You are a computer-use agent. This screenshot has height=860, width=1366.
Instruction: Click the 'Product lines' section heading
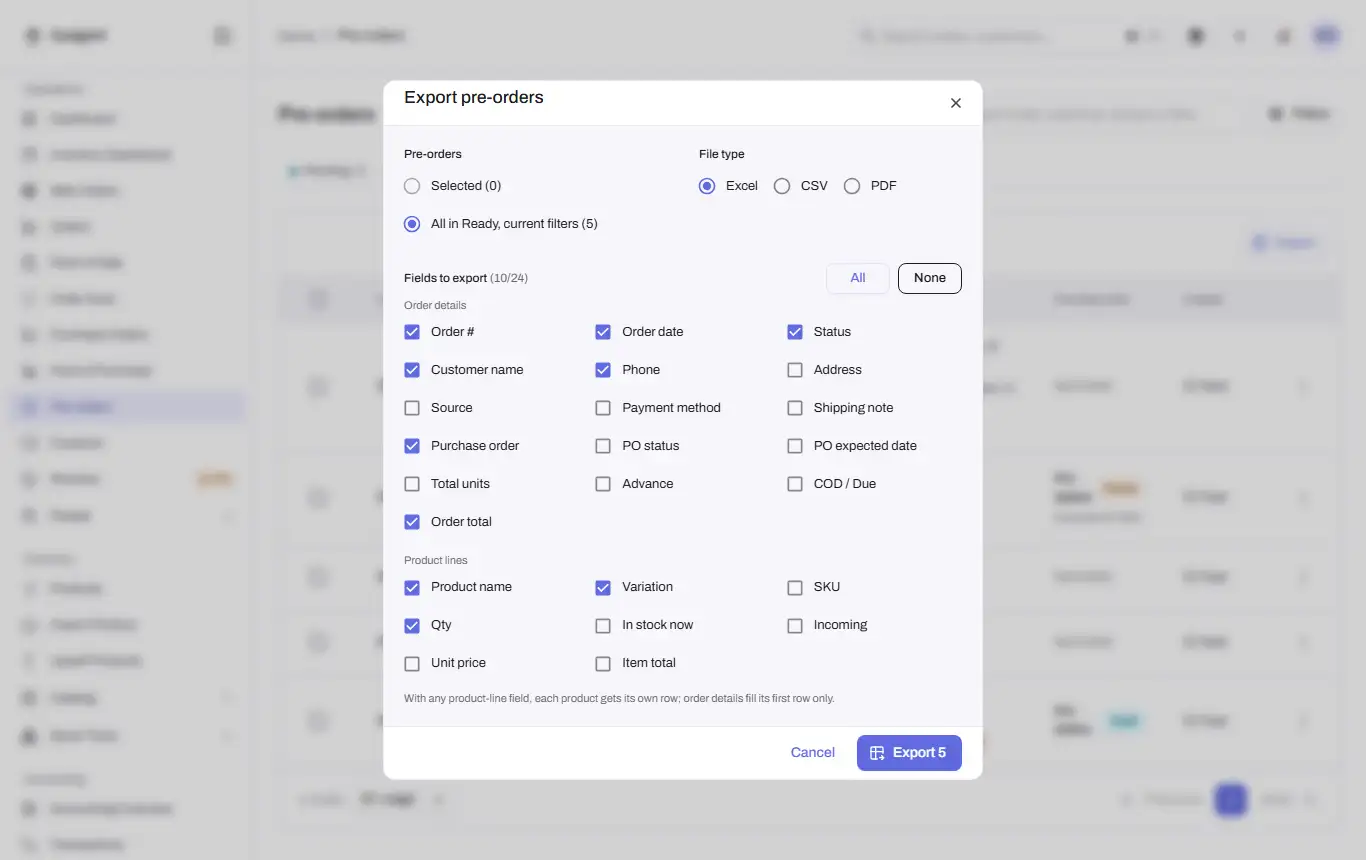coord(436,560)
